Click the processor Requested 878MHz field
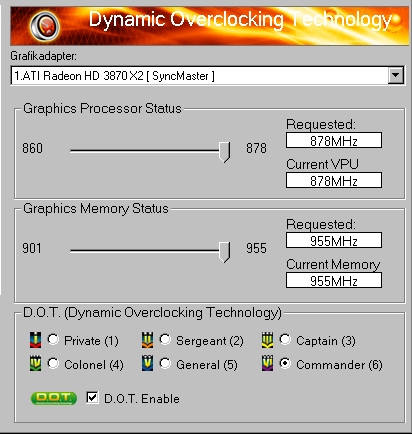Image resolution: width=412 pixels, height=434 pixels. 334,140
